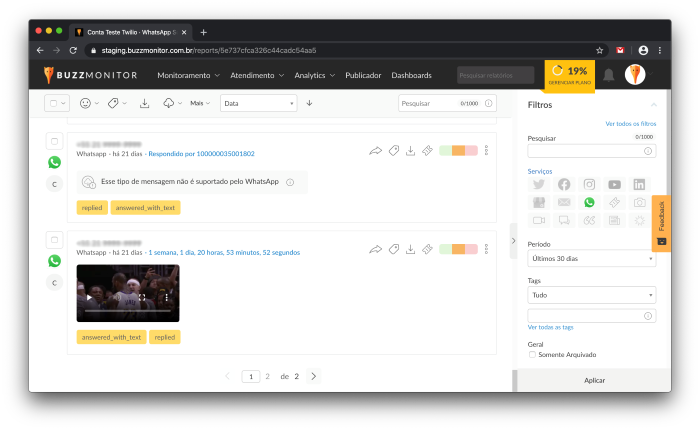Enable the Somente Arquivado checkbox

532,354
